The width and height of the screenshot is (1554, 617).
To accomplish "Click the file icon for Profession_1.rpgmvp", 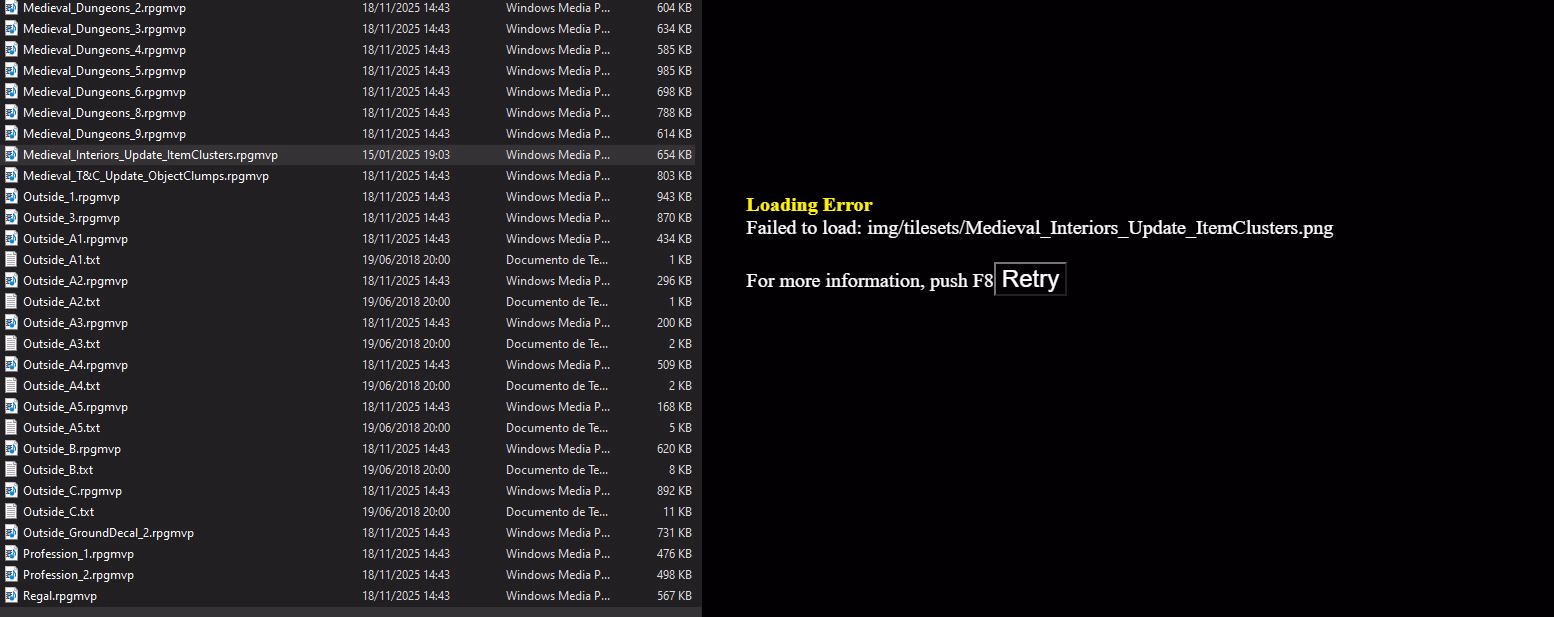I will coord(12,554).
